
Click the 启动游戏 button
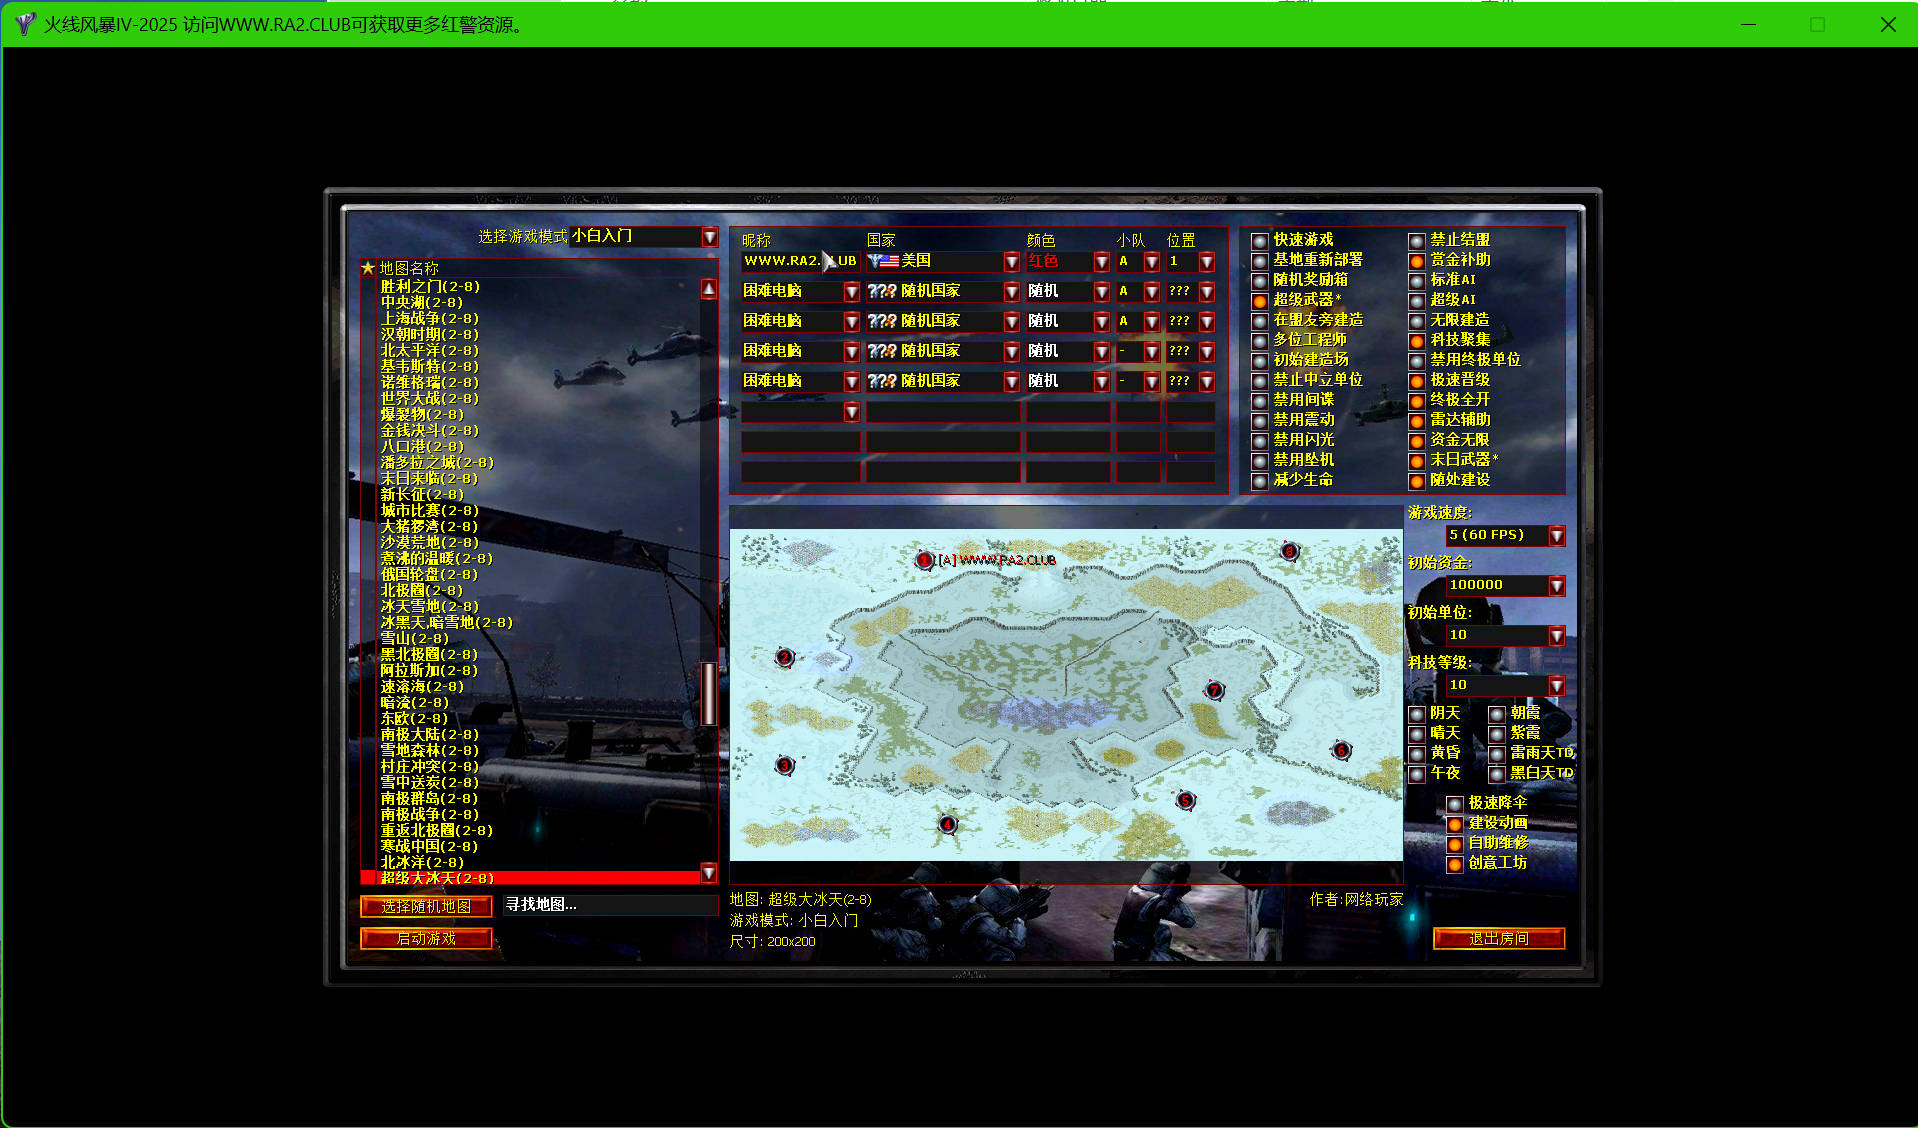[426, 939]
